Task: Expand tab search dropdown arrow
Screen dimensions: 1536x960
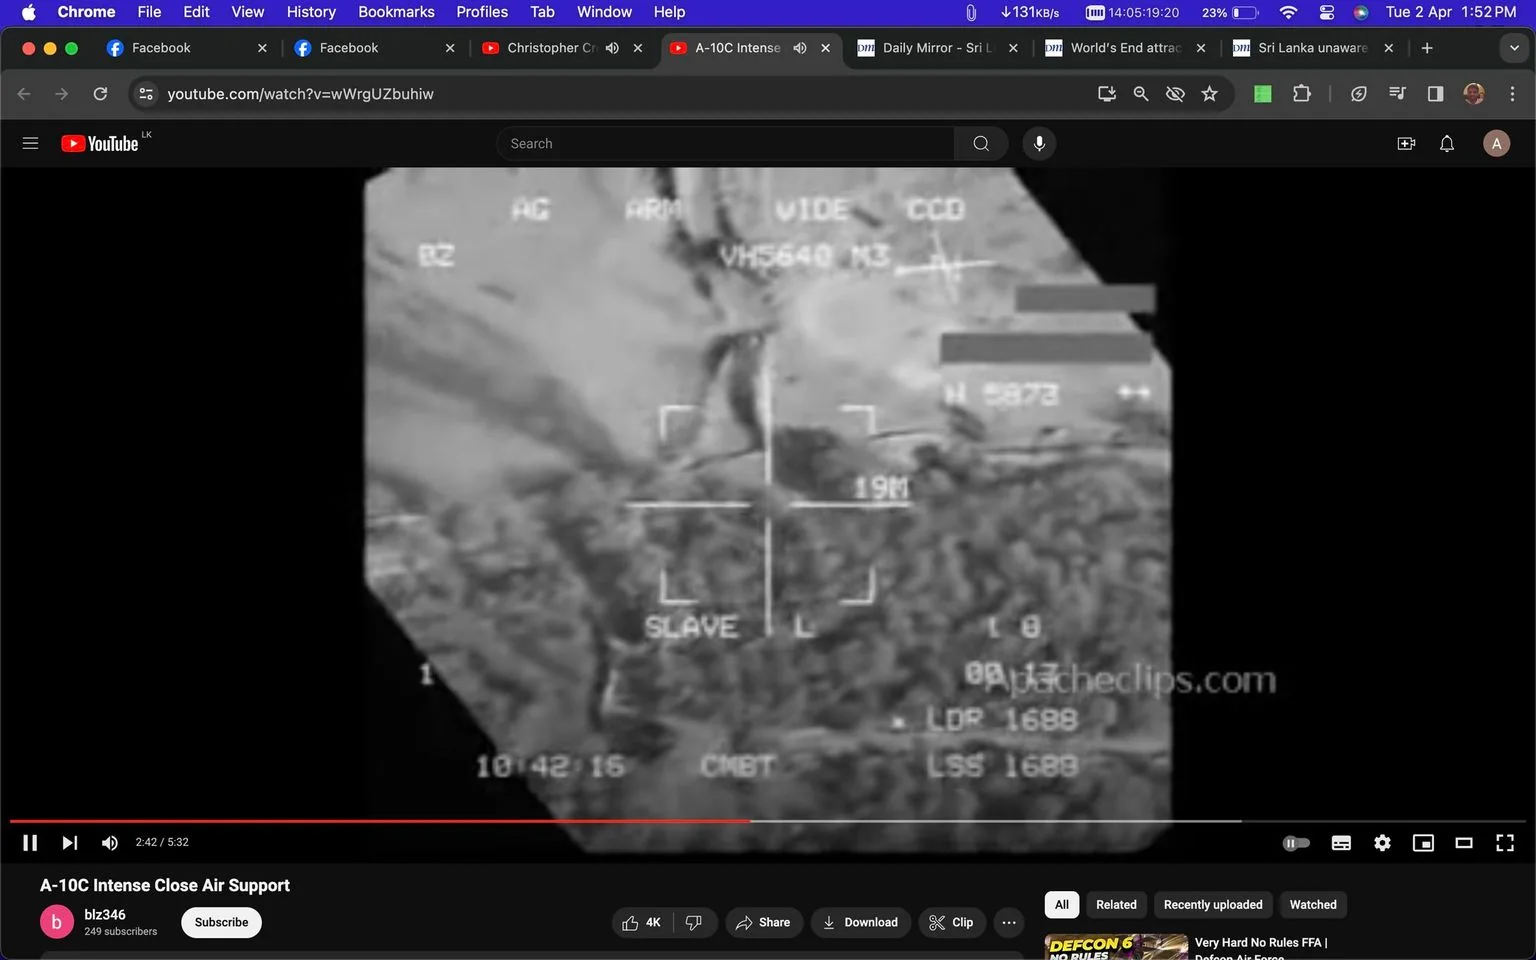Action: coord(1514,48)
